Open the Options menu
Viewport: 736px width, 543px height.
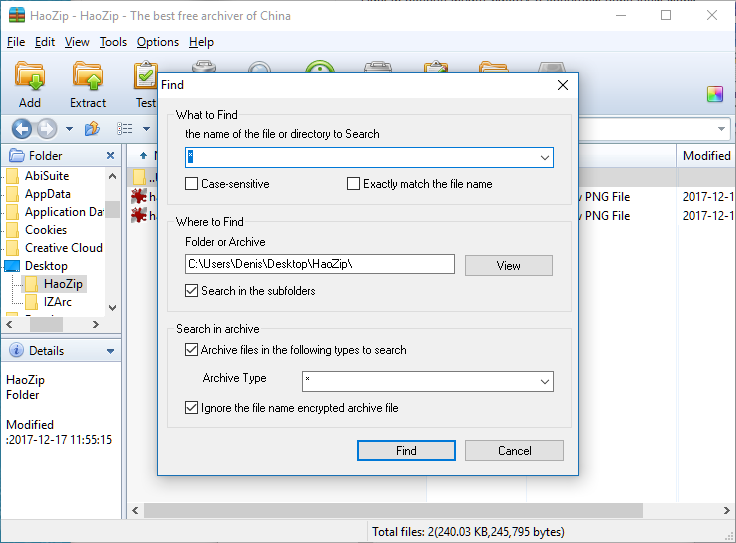(x=158, y=42)
